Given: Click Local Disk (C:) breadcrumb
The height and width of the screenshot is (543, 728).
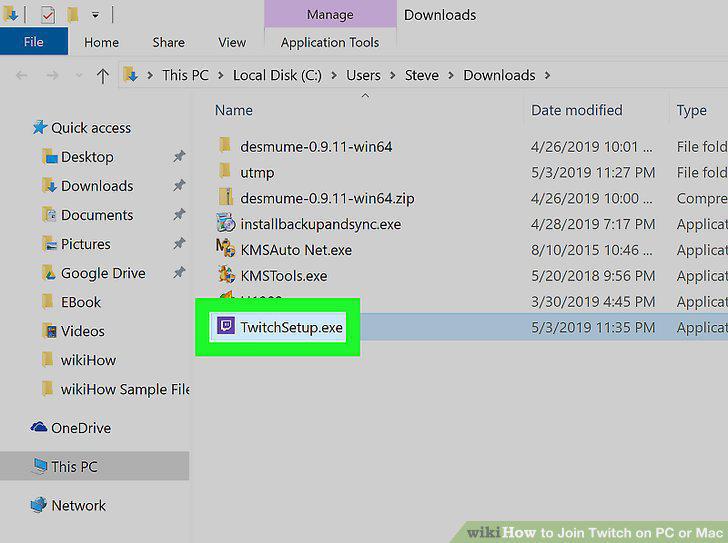Looking at the screenshot, I should pyautogui.click(x=277, y=75).
